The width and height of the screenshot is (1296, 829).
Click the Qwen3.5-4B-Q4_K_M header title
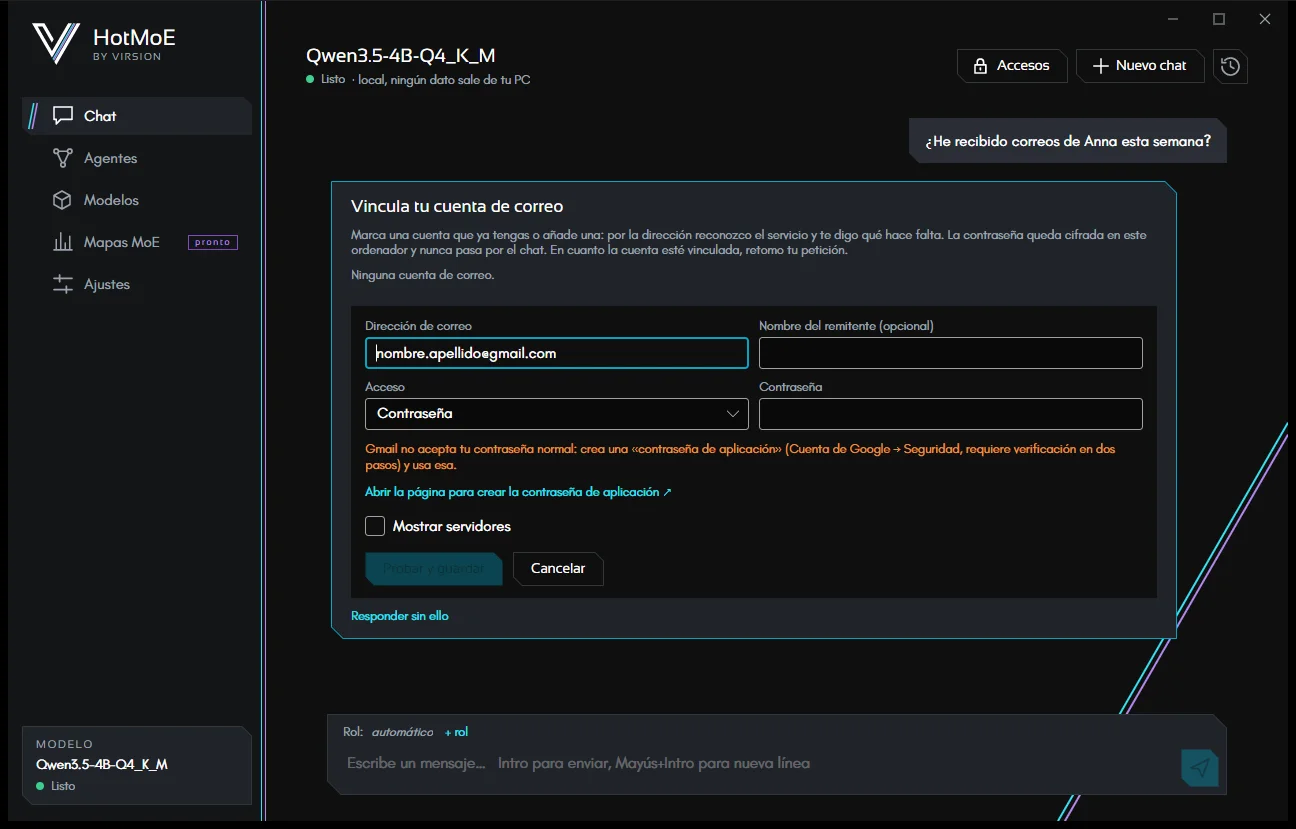pos(401,56)
